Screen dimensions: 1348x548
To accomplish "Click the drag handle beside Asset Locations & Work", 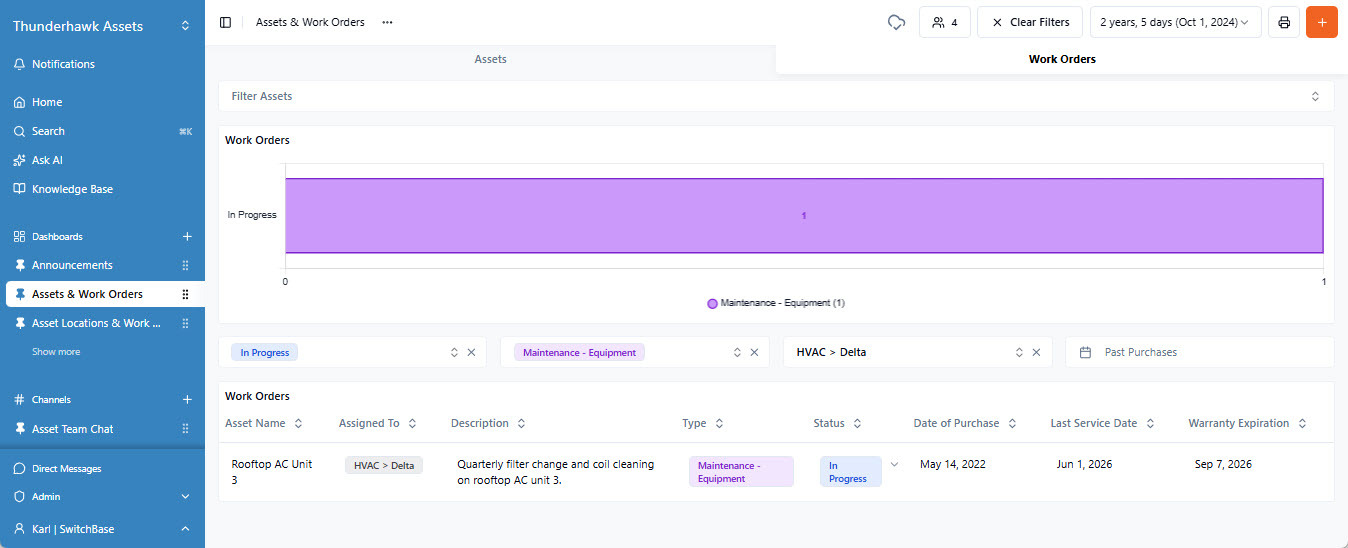I will pos(185,323).
